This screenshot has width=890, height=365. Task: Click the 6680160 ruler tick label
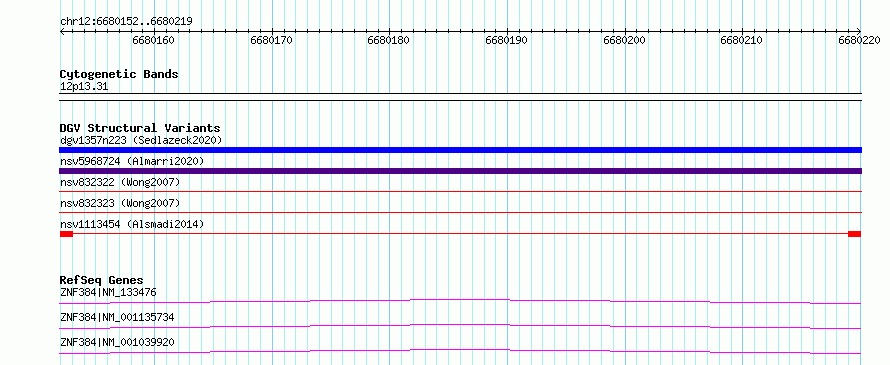click(x=153, y=40)
